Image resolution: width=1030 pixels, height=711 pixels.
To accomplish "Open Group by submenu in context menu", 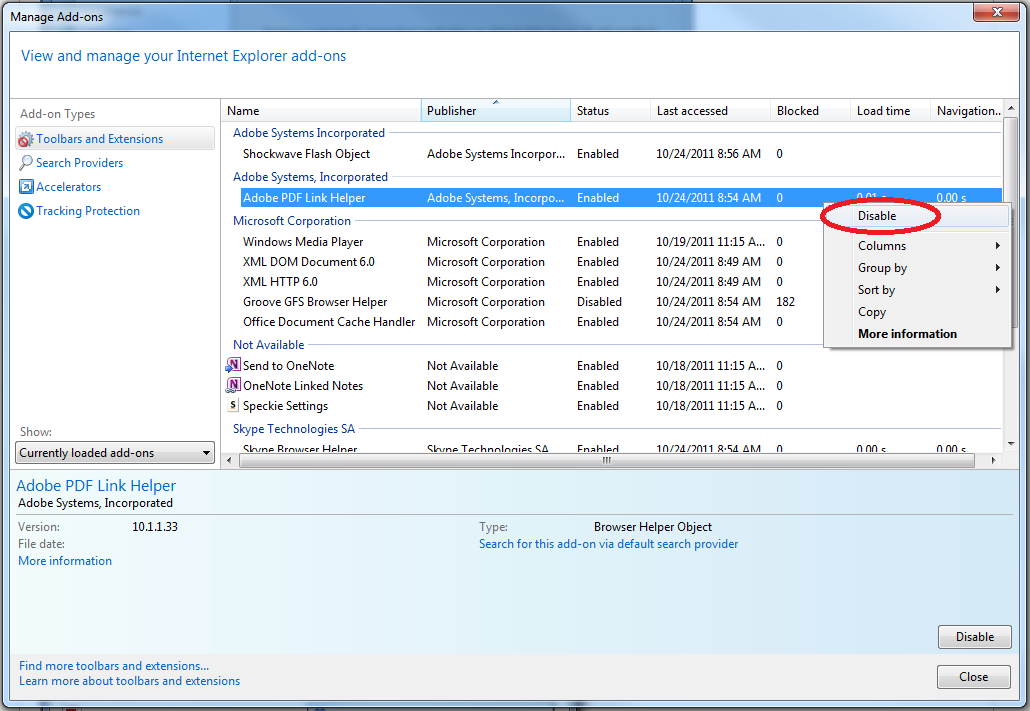I will point(917,267).
